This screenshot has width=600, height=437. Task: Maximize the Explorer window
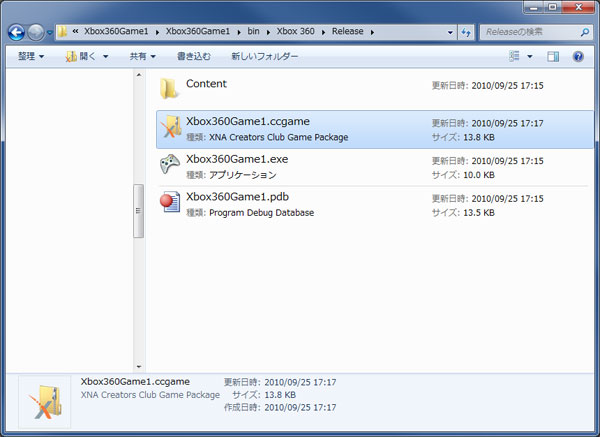pyautogui.click(x=553, y=7)
